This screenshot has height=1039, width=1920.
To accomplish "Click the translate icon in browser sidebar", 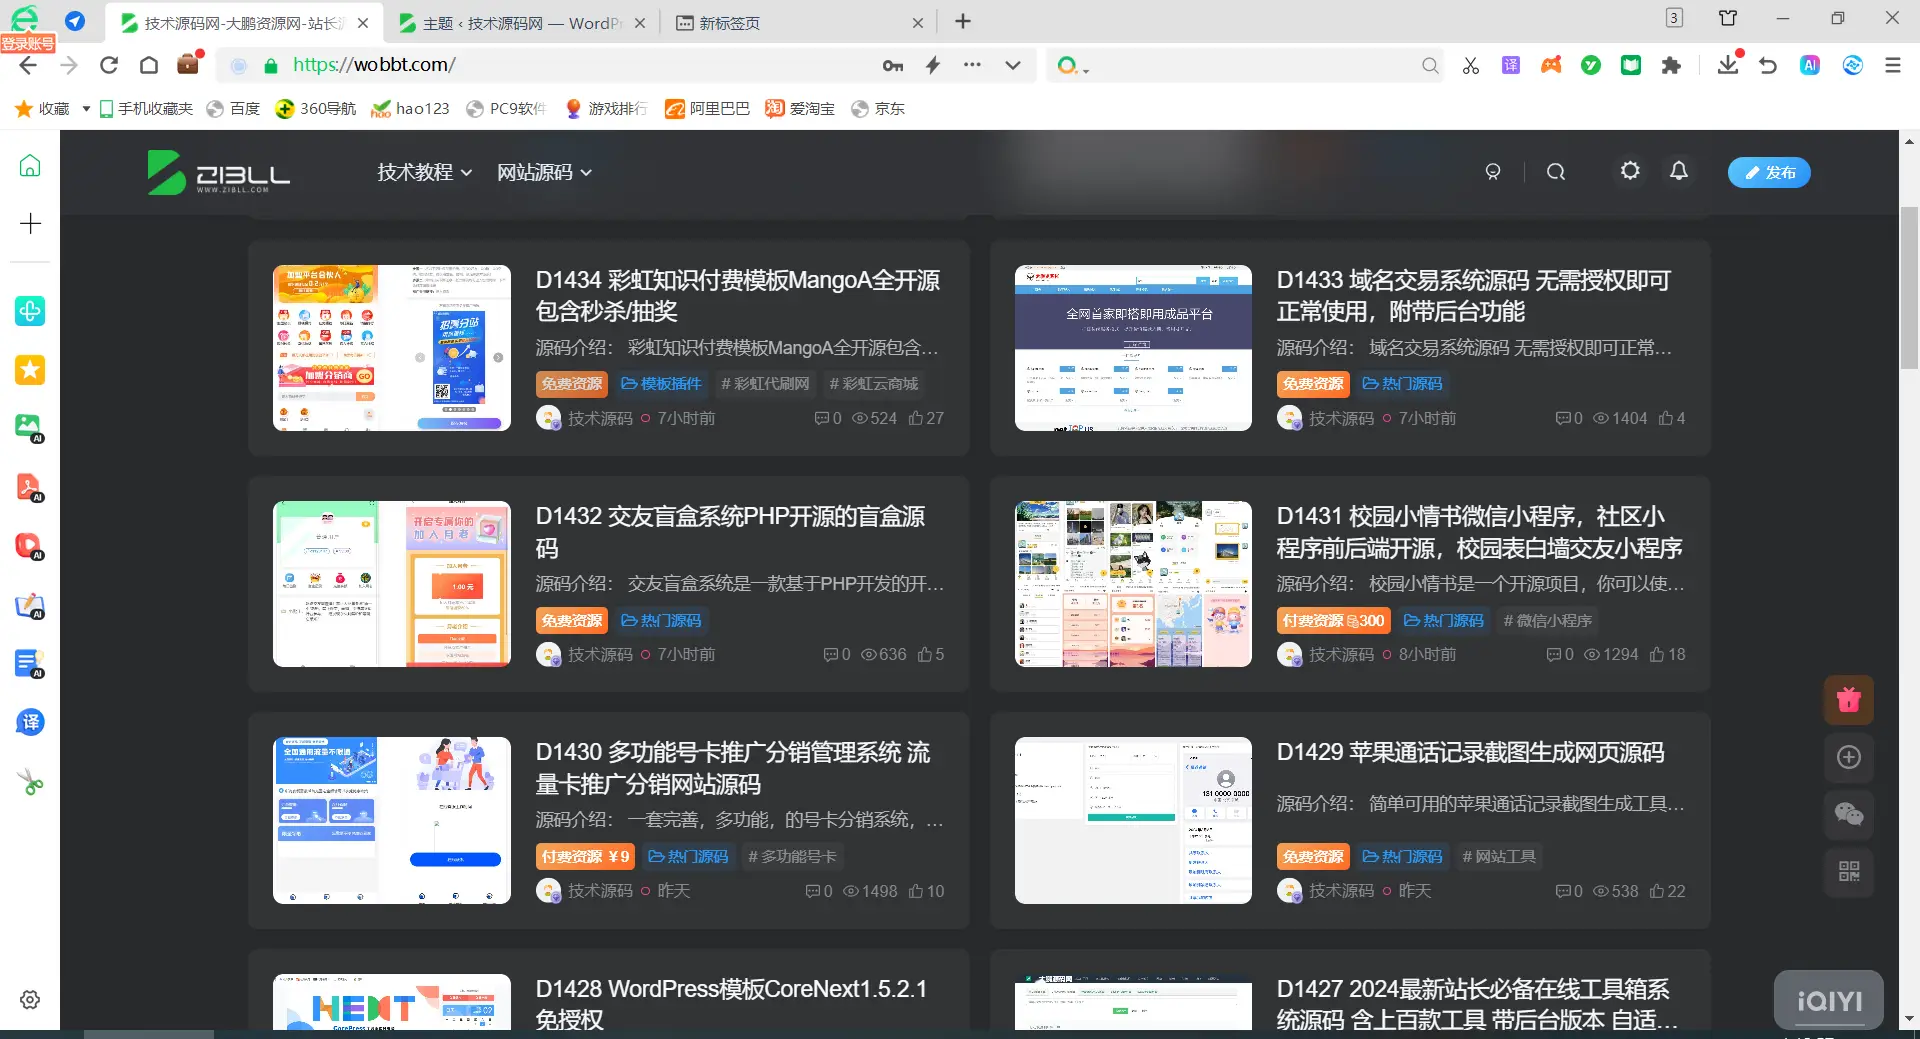I will click(30, 722).
